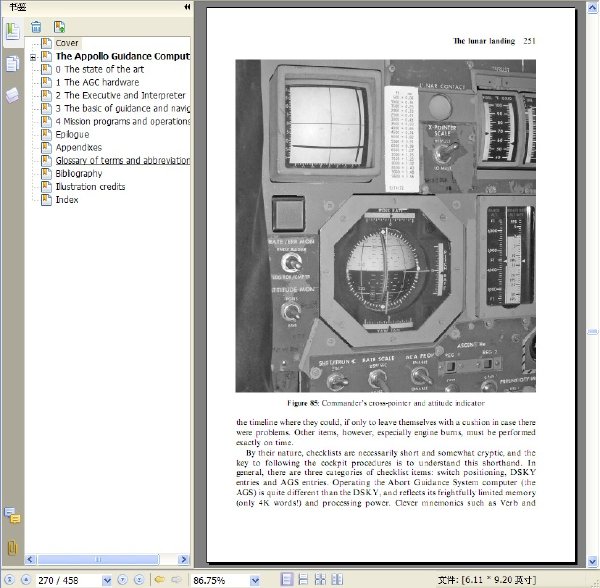Click file size status text

click(x=487, y=580)
